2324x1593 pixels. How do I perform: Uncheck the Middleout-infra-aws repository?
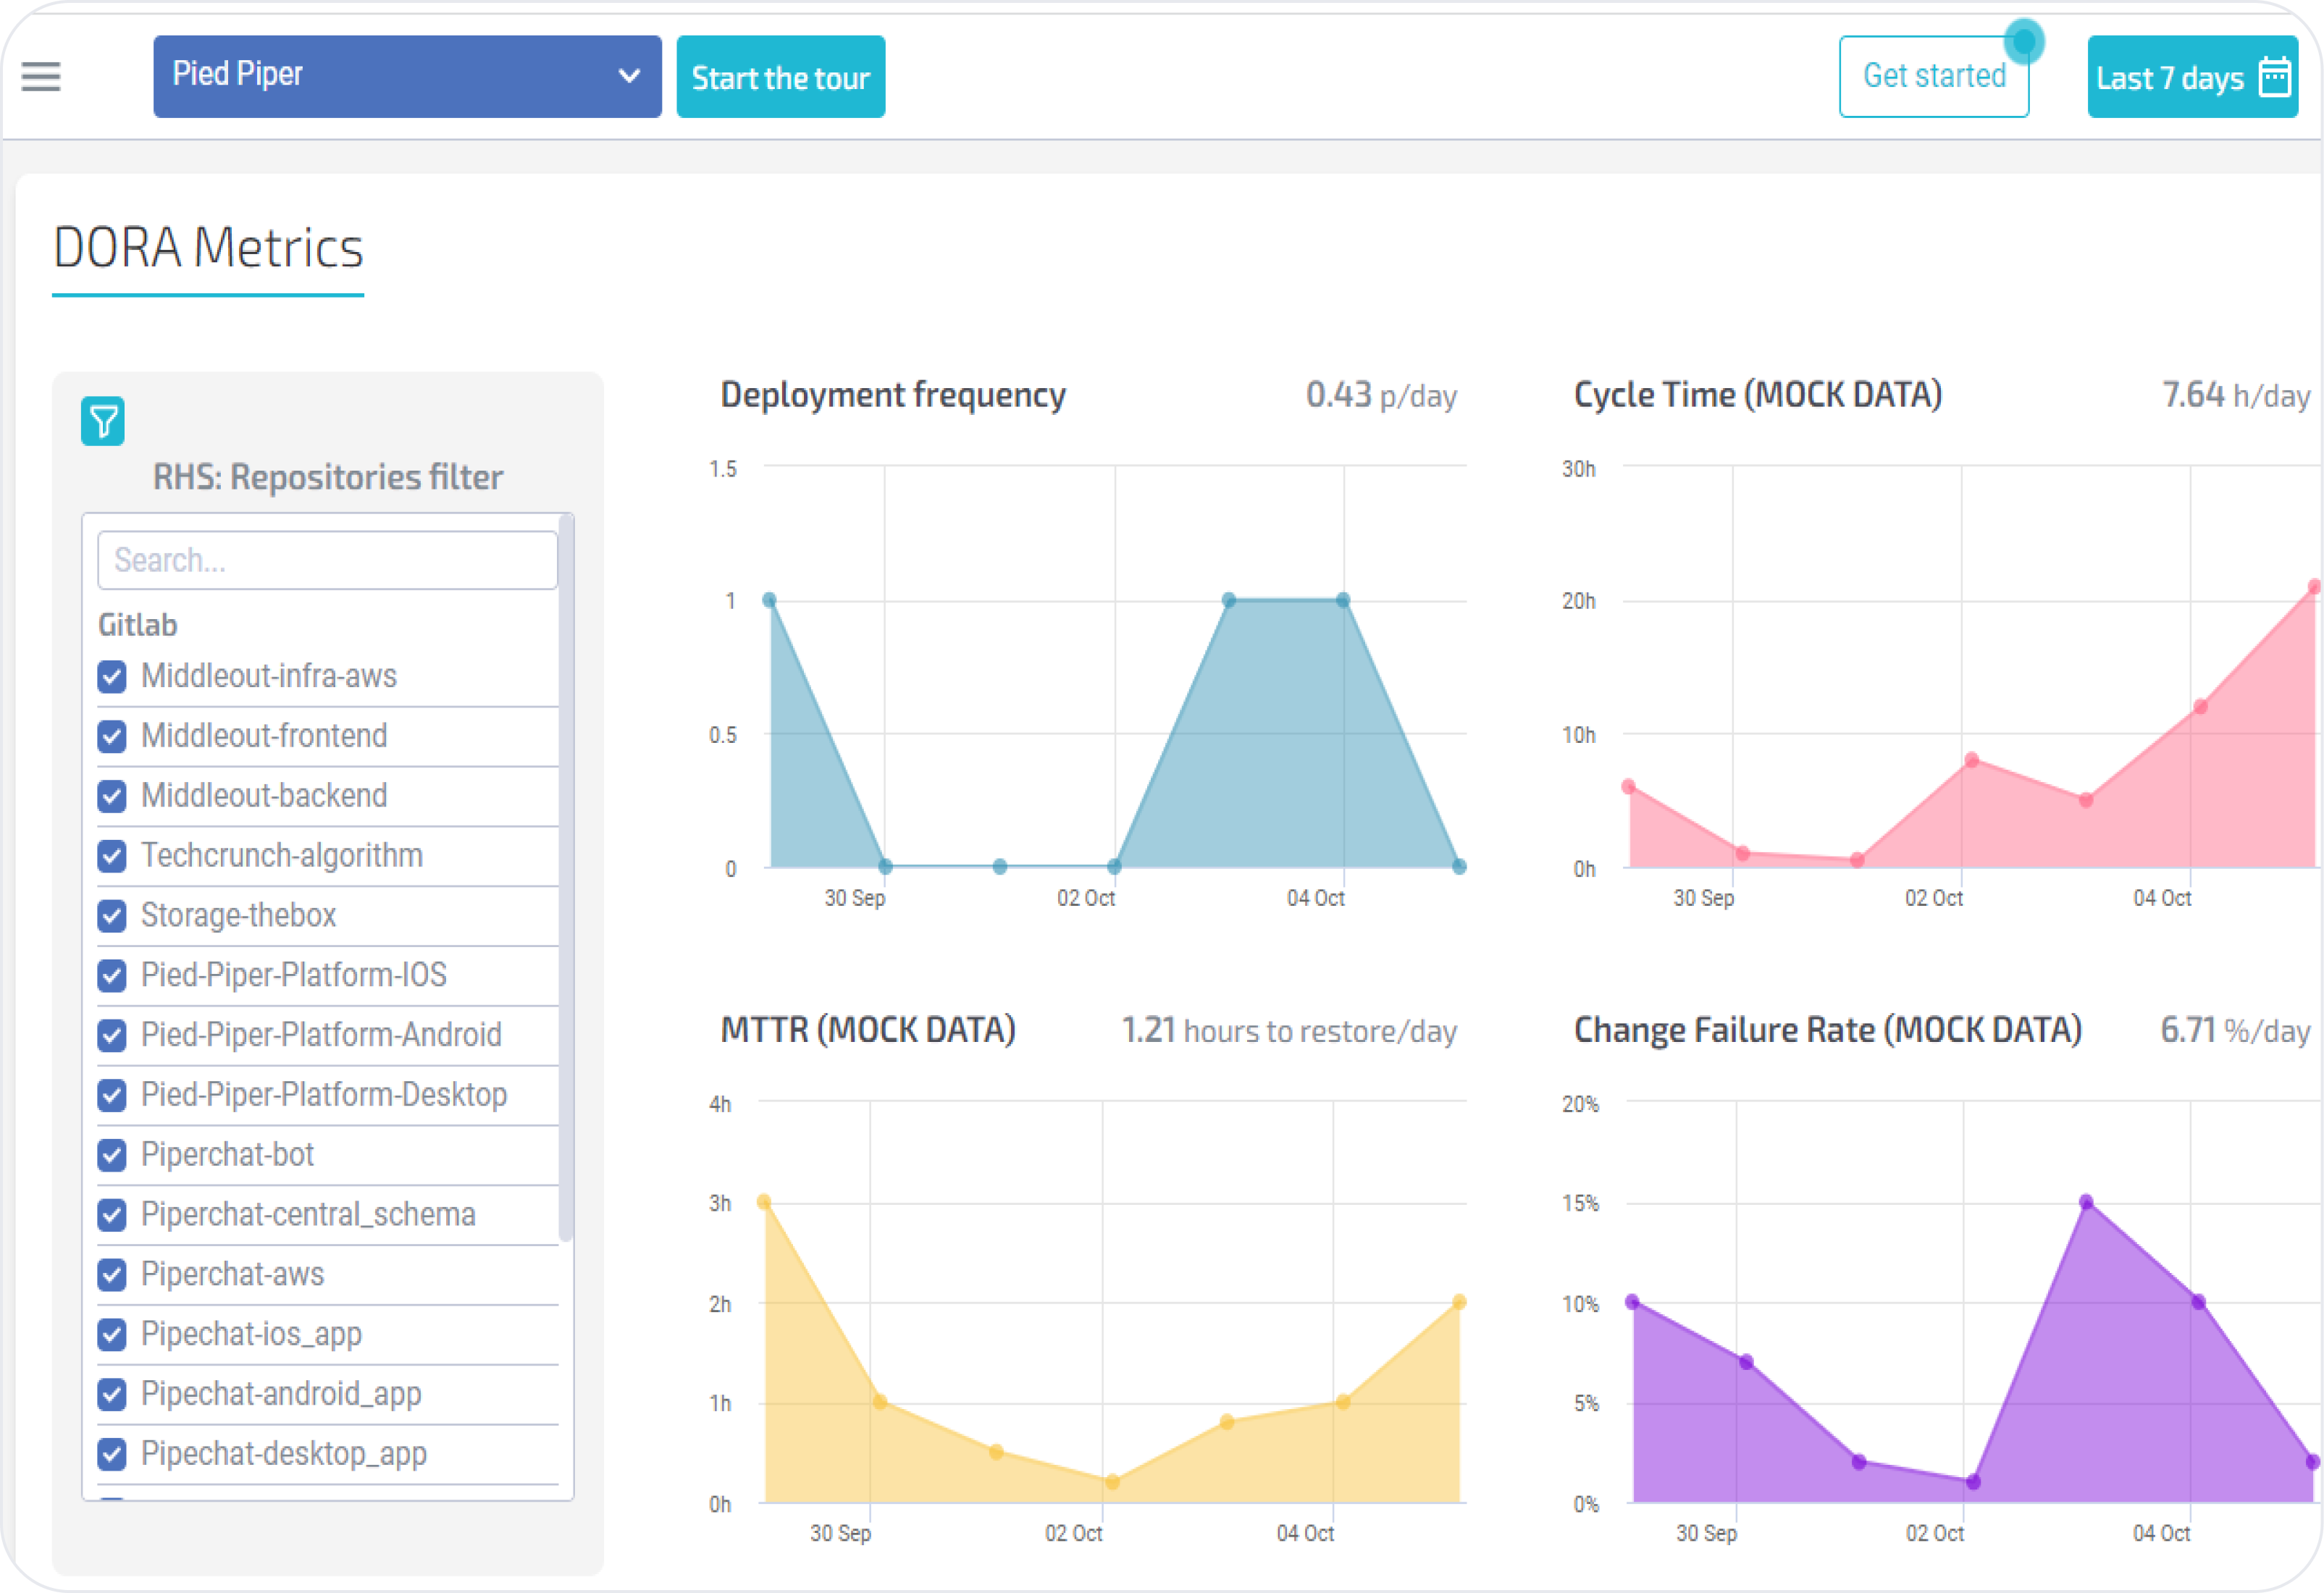click(x=112, y=677)
